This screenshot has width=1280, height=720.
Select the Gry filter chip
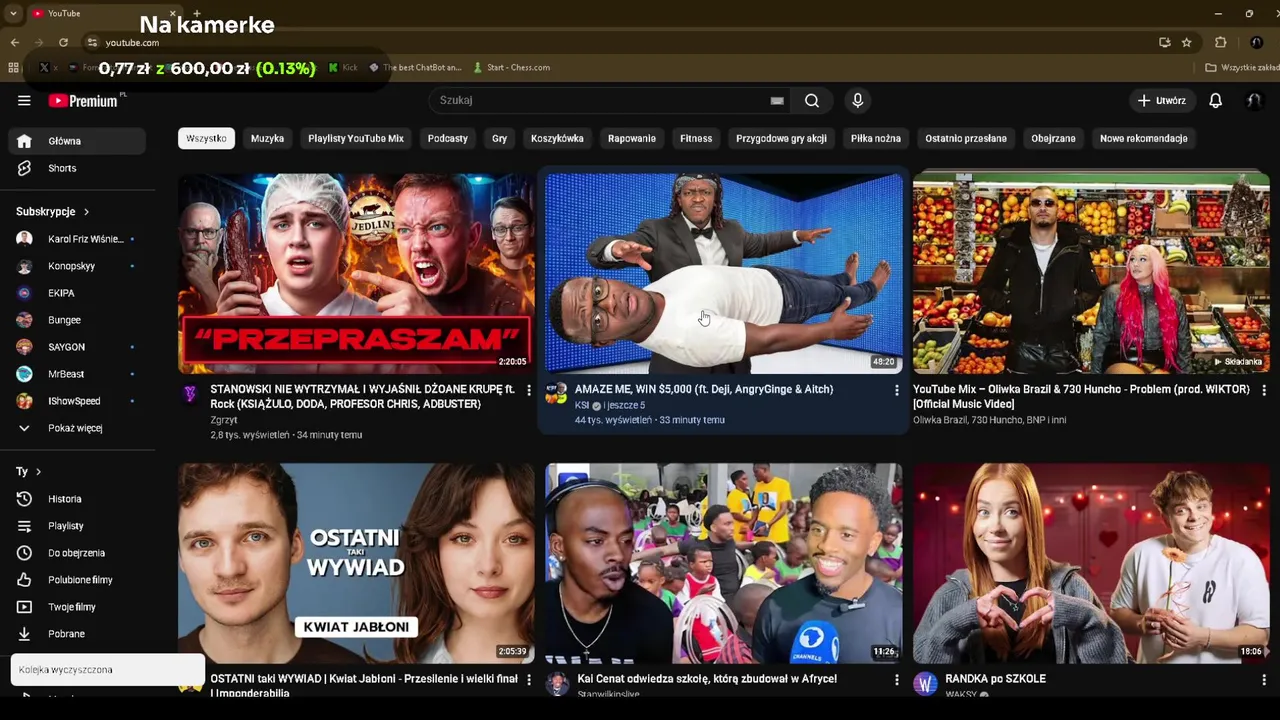(499, 138)
